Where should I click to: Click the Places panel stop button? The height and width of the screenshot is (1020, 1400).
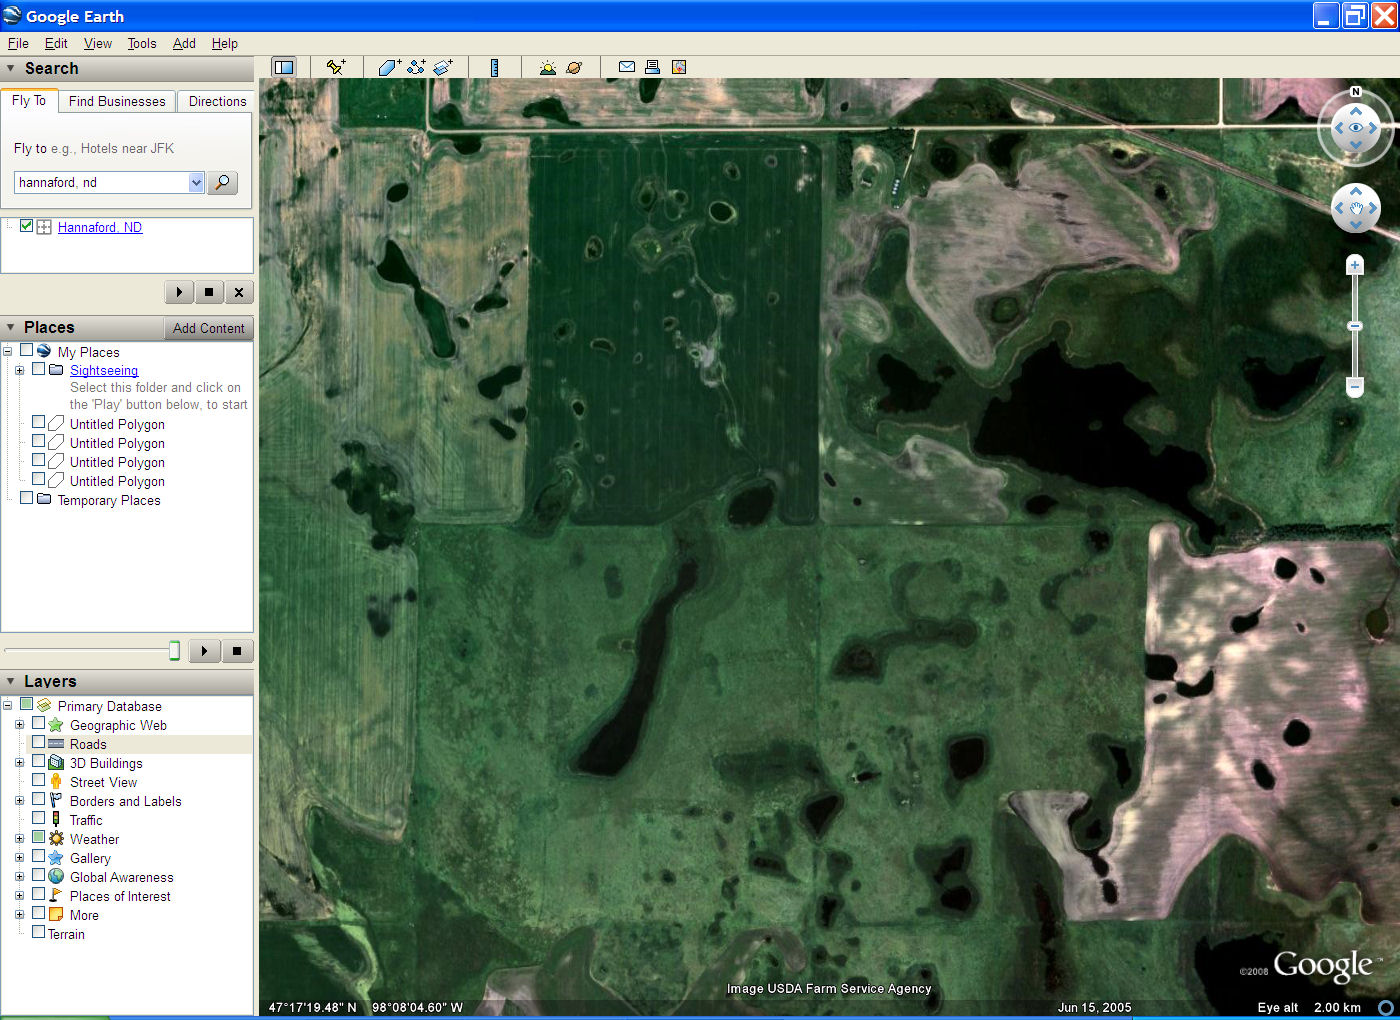coord(237,651)
